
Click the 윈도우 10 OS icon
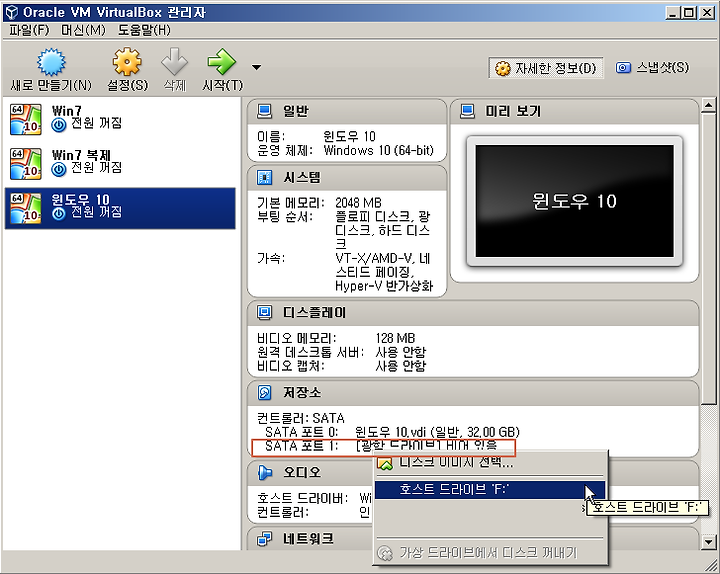(26, 208)
